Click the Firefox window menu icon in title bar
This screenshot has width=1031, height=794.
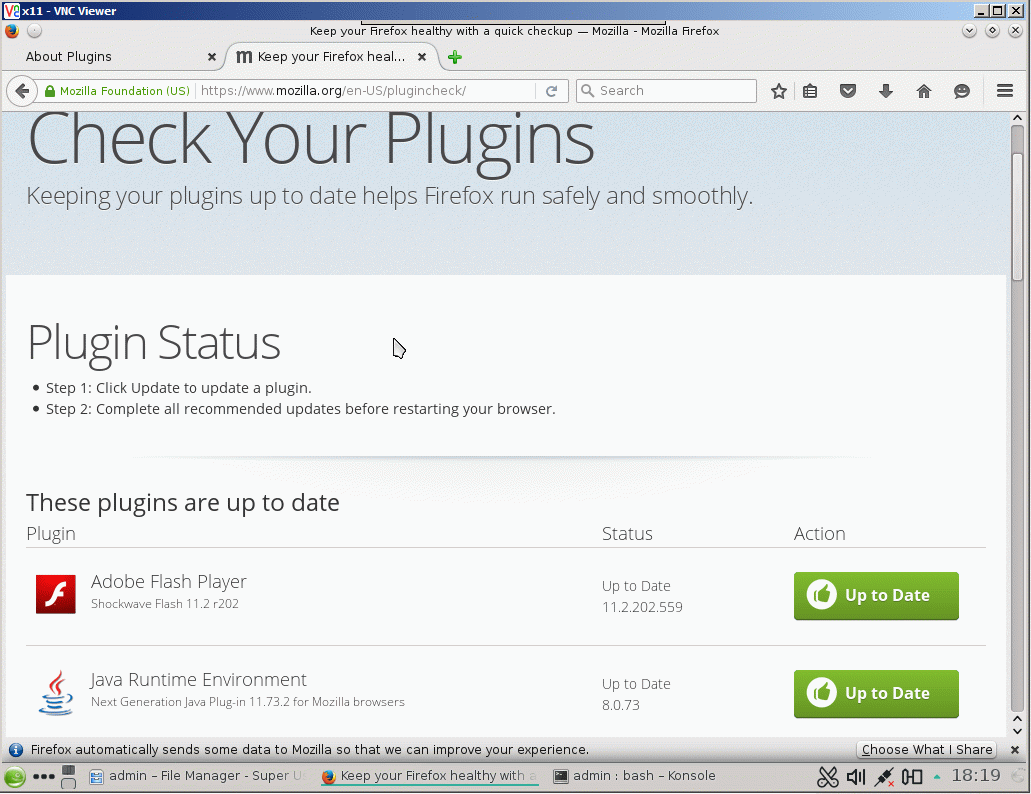(12, 31)
